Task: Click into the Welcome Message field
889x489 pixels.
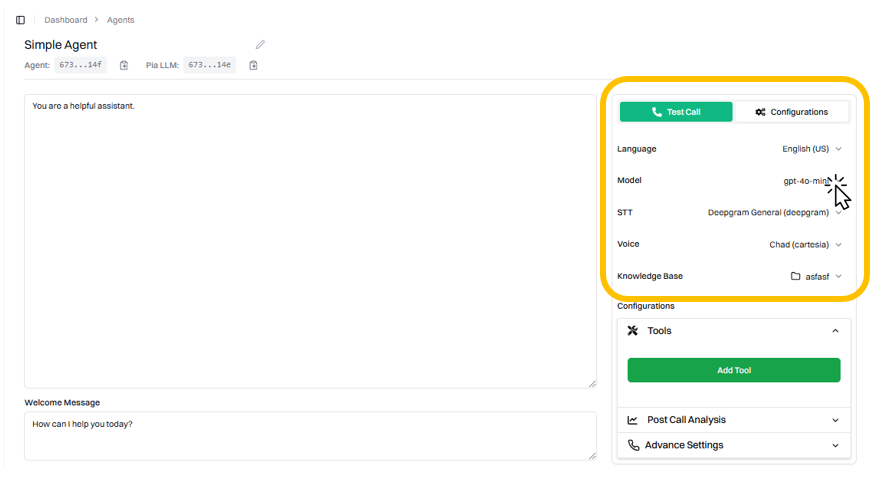Action: pos(310,436)
